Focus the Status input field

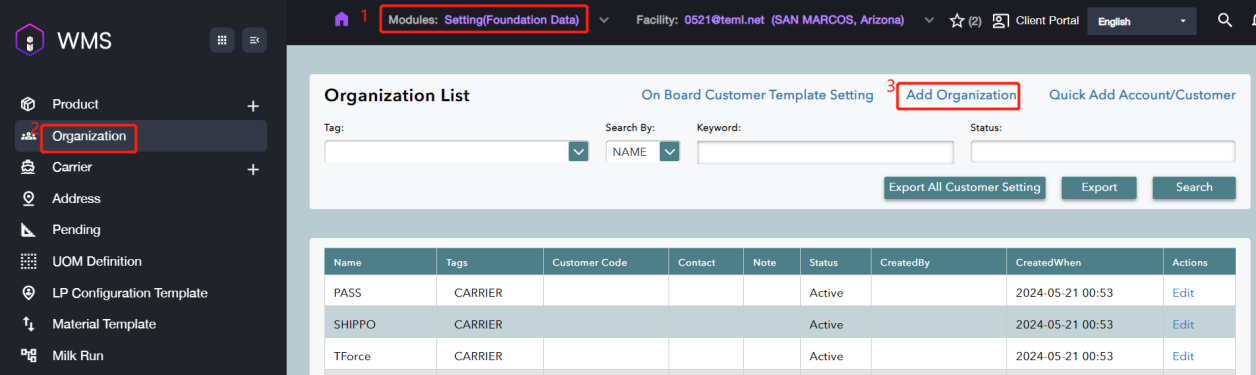click(1103, 152)
